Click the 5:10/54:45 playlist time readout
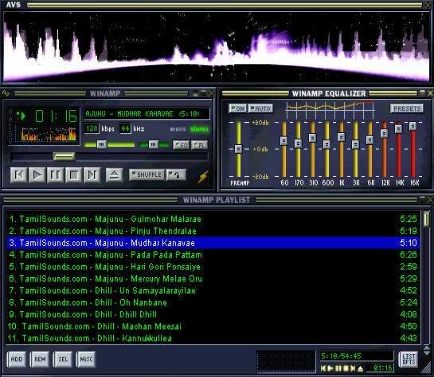 point(356,356)
